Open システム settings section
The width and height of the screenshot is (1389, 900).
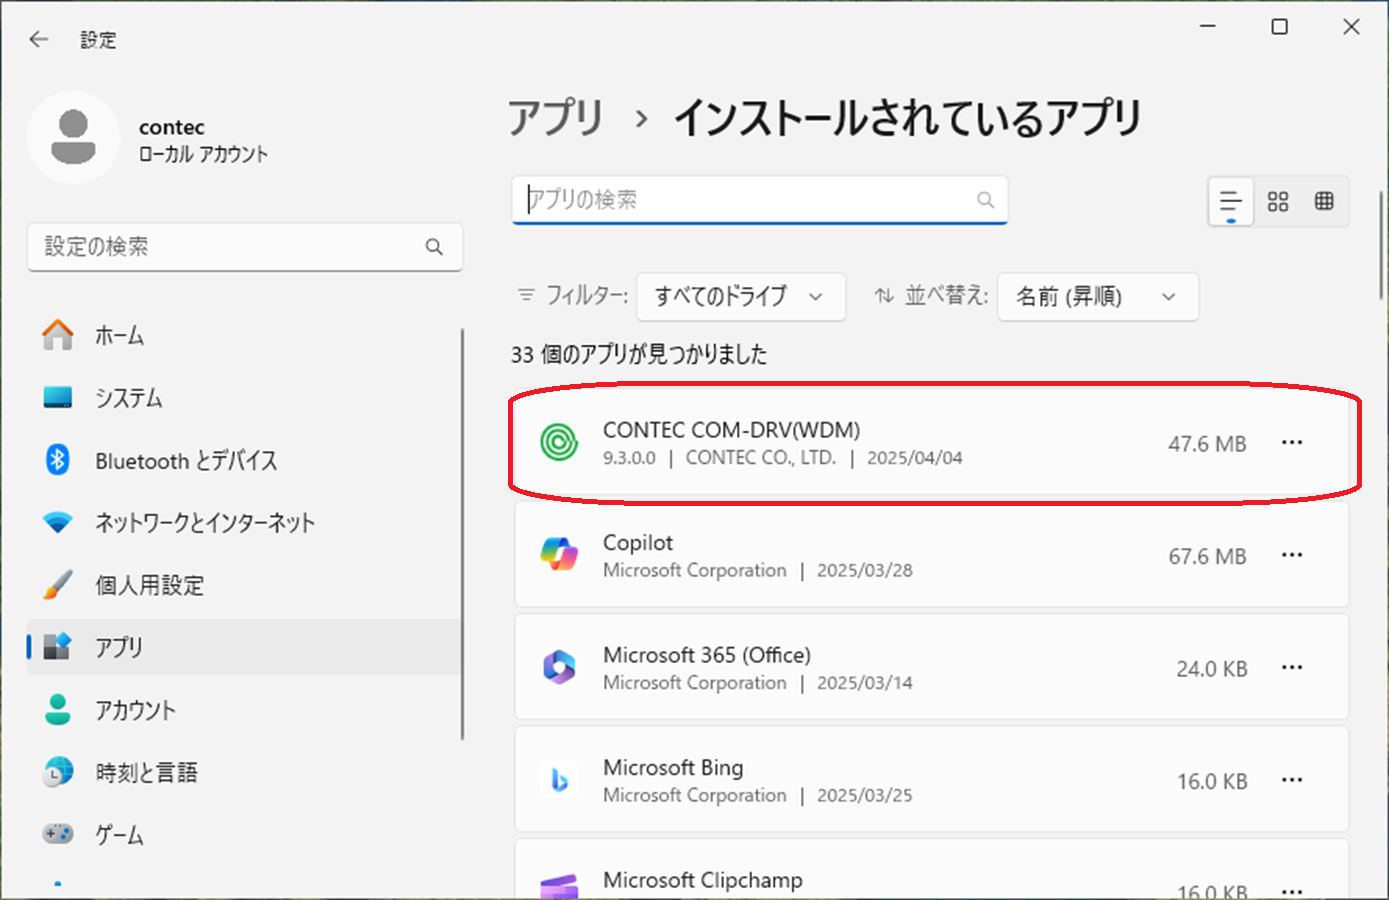[x=244, y=398]
